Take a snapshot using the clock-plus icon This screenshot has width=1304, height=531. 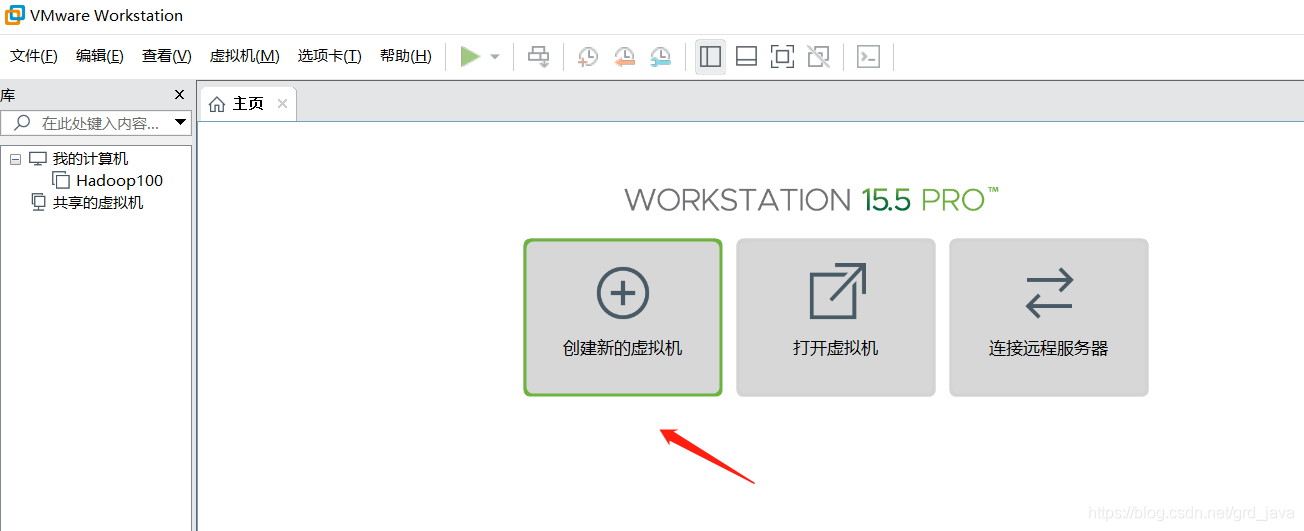(588, 57)
